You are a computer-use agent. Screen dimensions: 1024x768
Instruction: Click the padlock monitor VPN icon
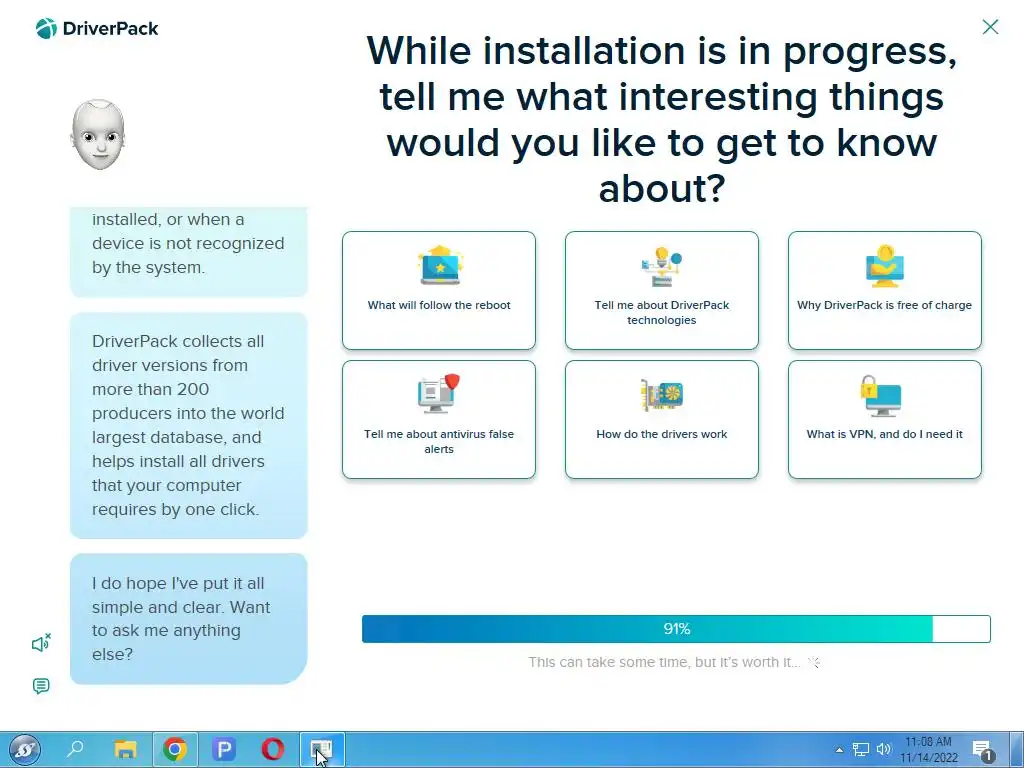tap(881, 396)
